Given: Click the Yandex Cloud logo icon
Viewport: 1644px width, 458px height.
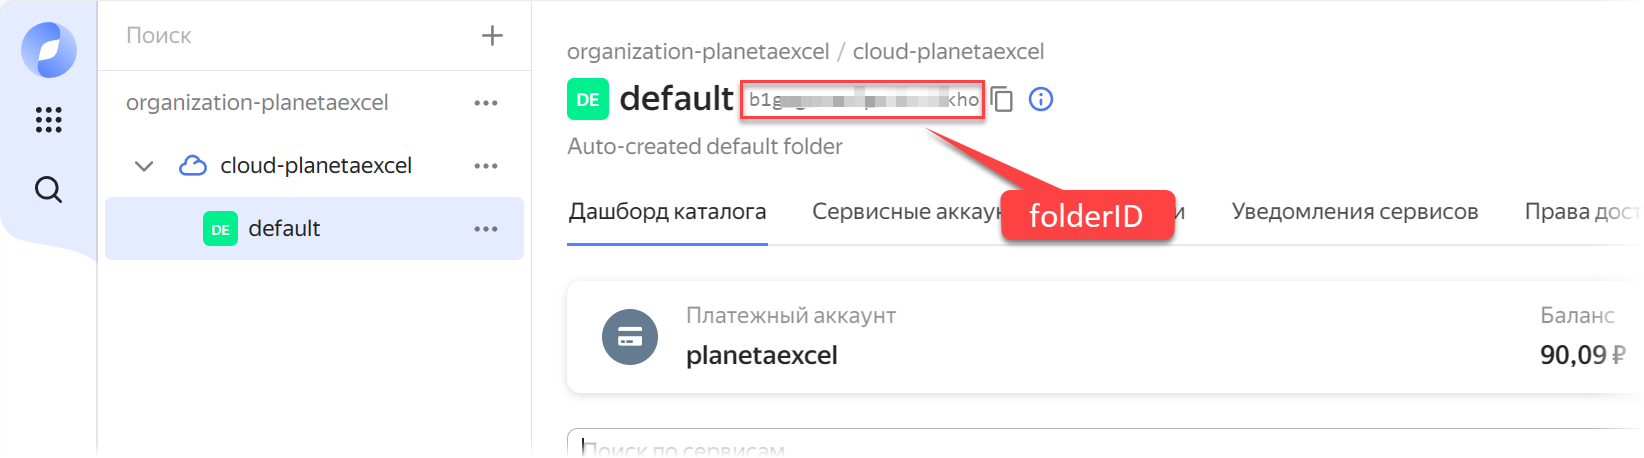Looking at the screenshot, I should click(49, 49).
